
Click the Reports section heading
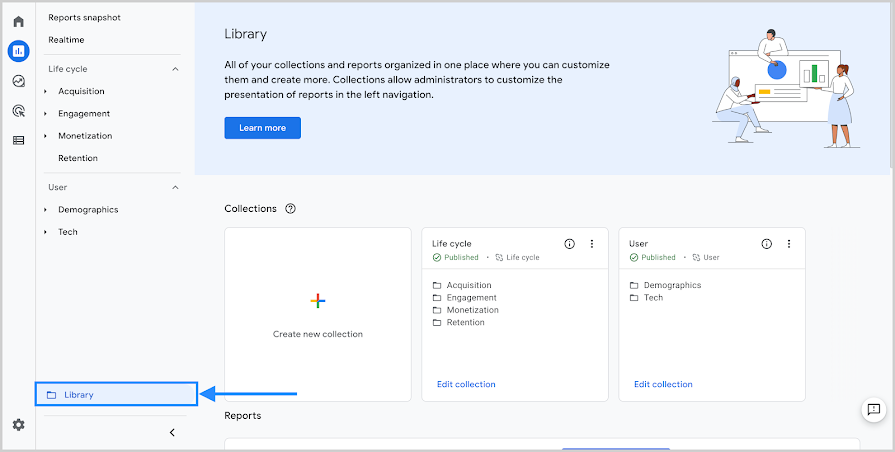click(x=243, y=416)
